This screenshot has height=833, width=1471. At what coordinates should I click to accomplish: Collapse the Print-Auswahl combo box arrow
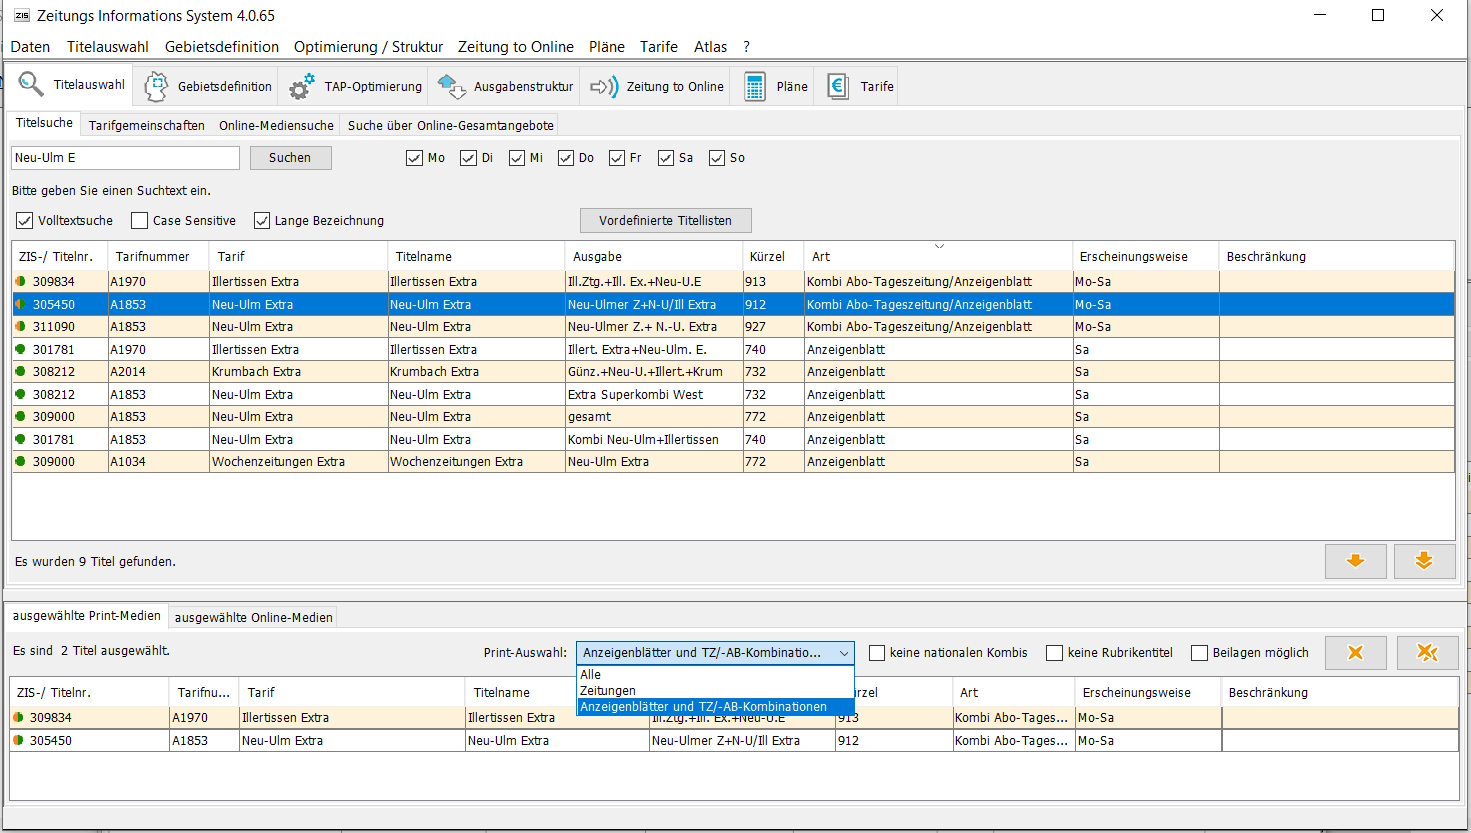[x=844, y=653]
